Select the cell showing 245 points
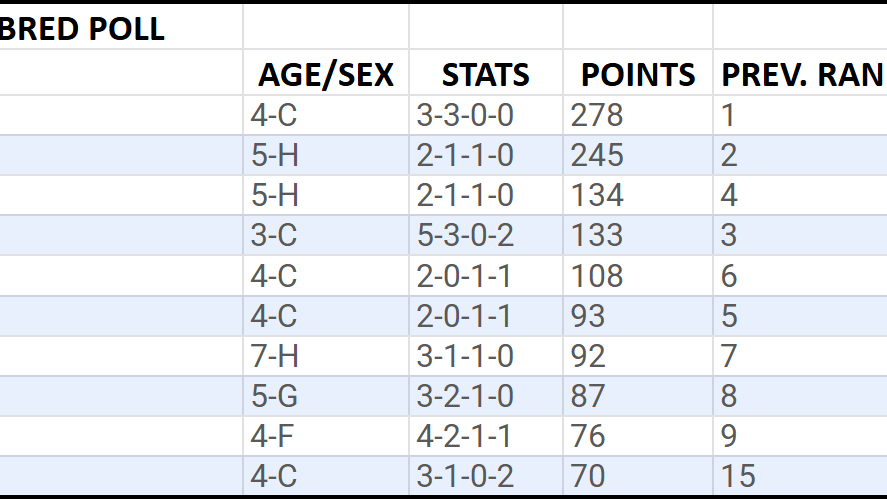The image size is (887, 499). point(638,156)
